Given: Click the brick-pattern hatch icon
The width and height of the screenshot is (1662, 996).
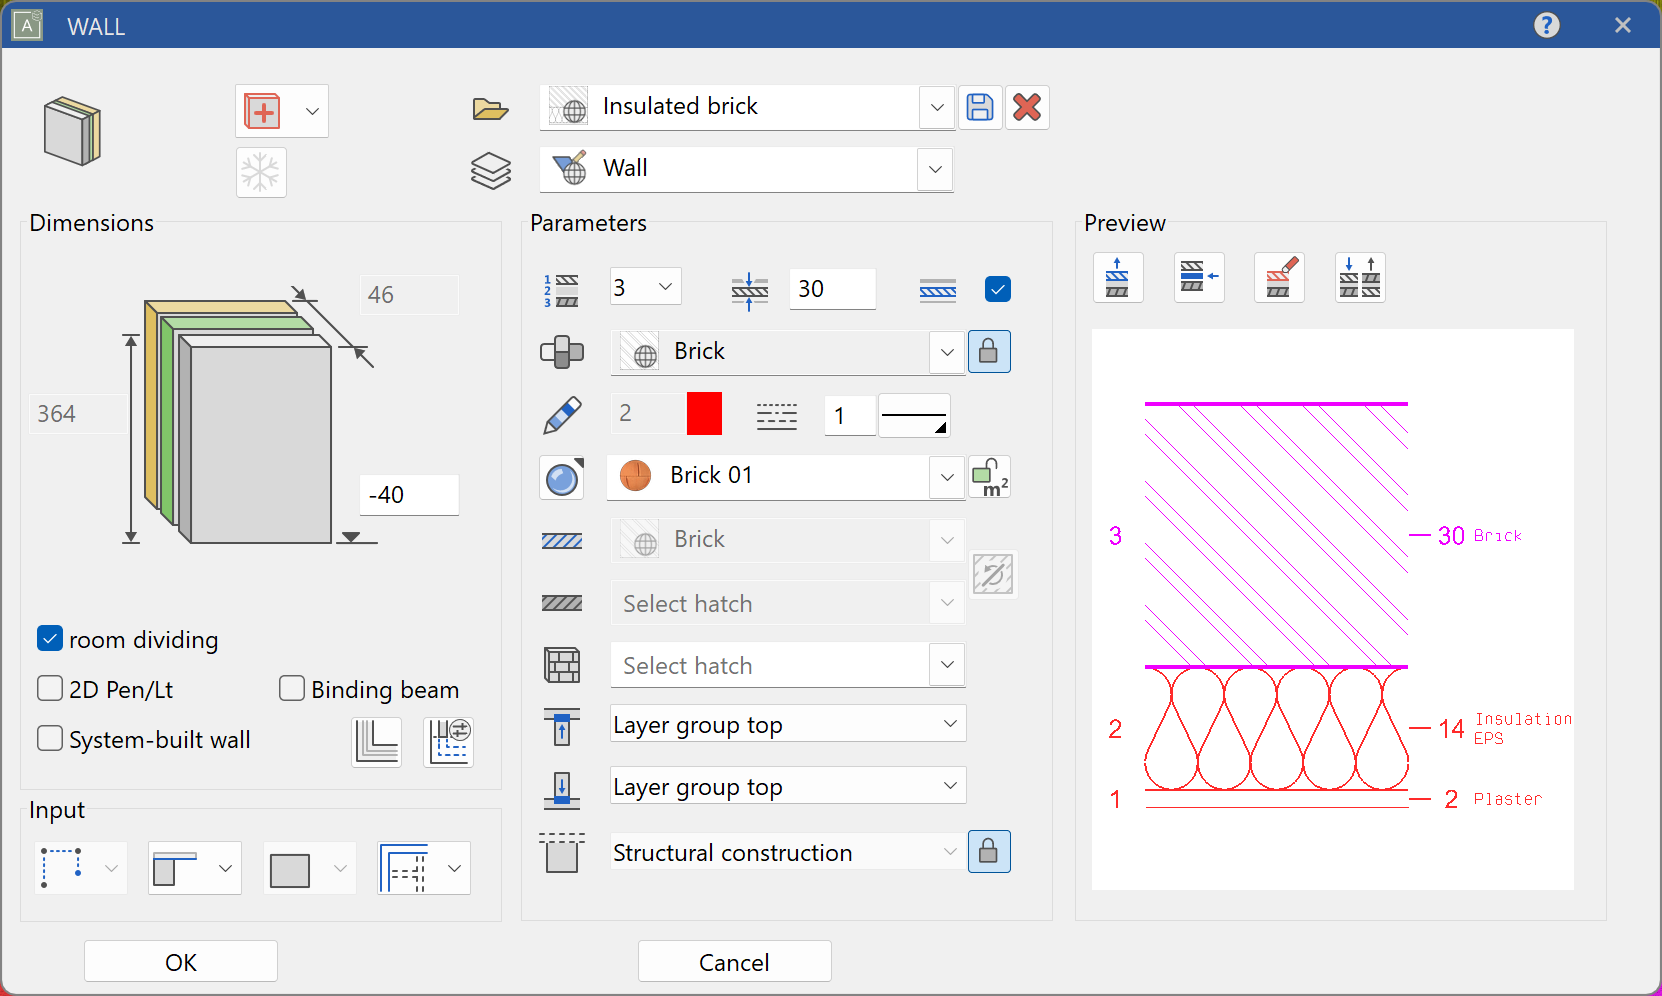Looking at the screenshot, I should click(x=562, y=665).
